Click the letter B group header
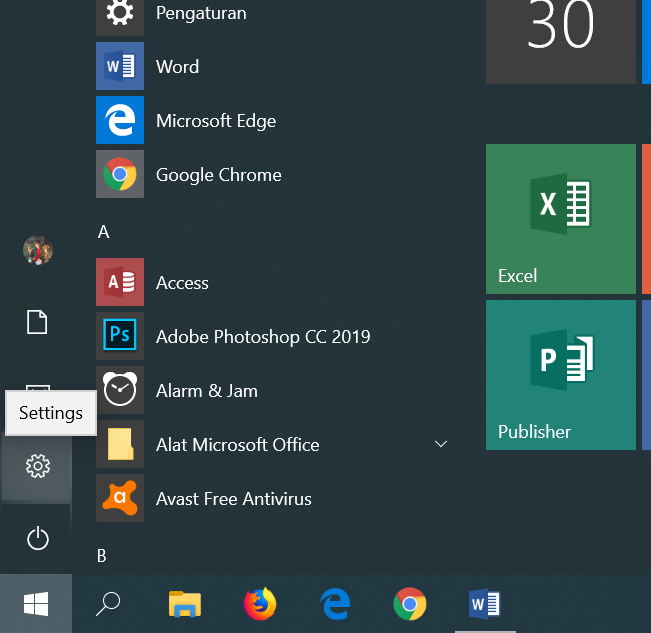The image size is (651, 633). point(102,555)
